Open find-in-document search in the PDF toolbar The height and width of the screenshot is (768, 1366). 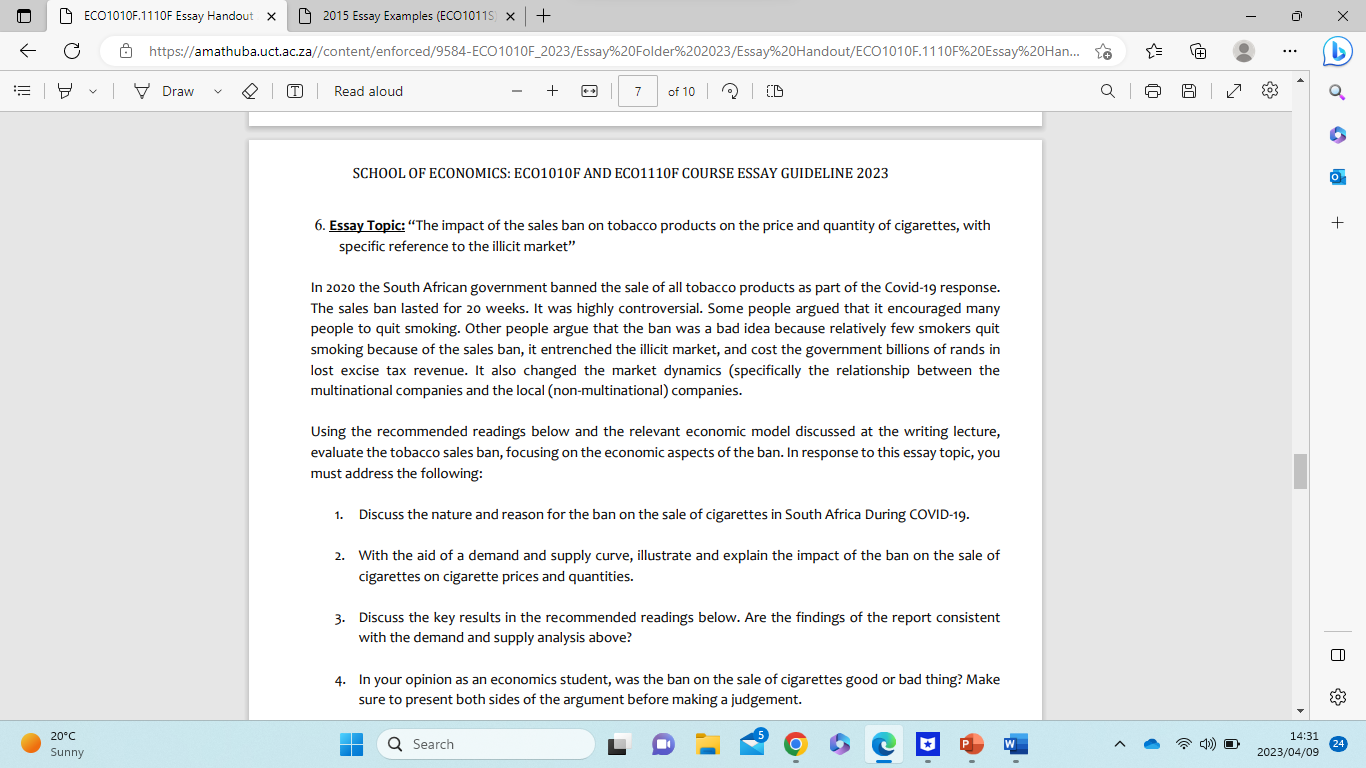(1107, 91)
